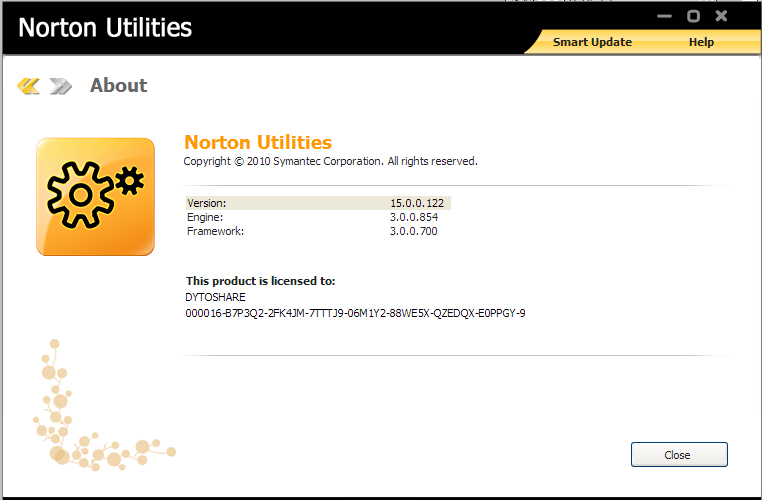The image size is (762, 500).
Task: Click the Norton Utilities title bar text
Action: pos(105,28)
